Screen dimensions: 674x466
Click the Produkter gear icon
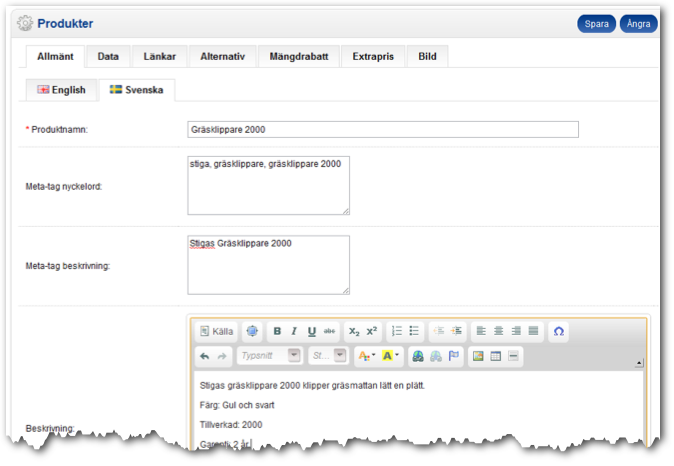point(25,23)
